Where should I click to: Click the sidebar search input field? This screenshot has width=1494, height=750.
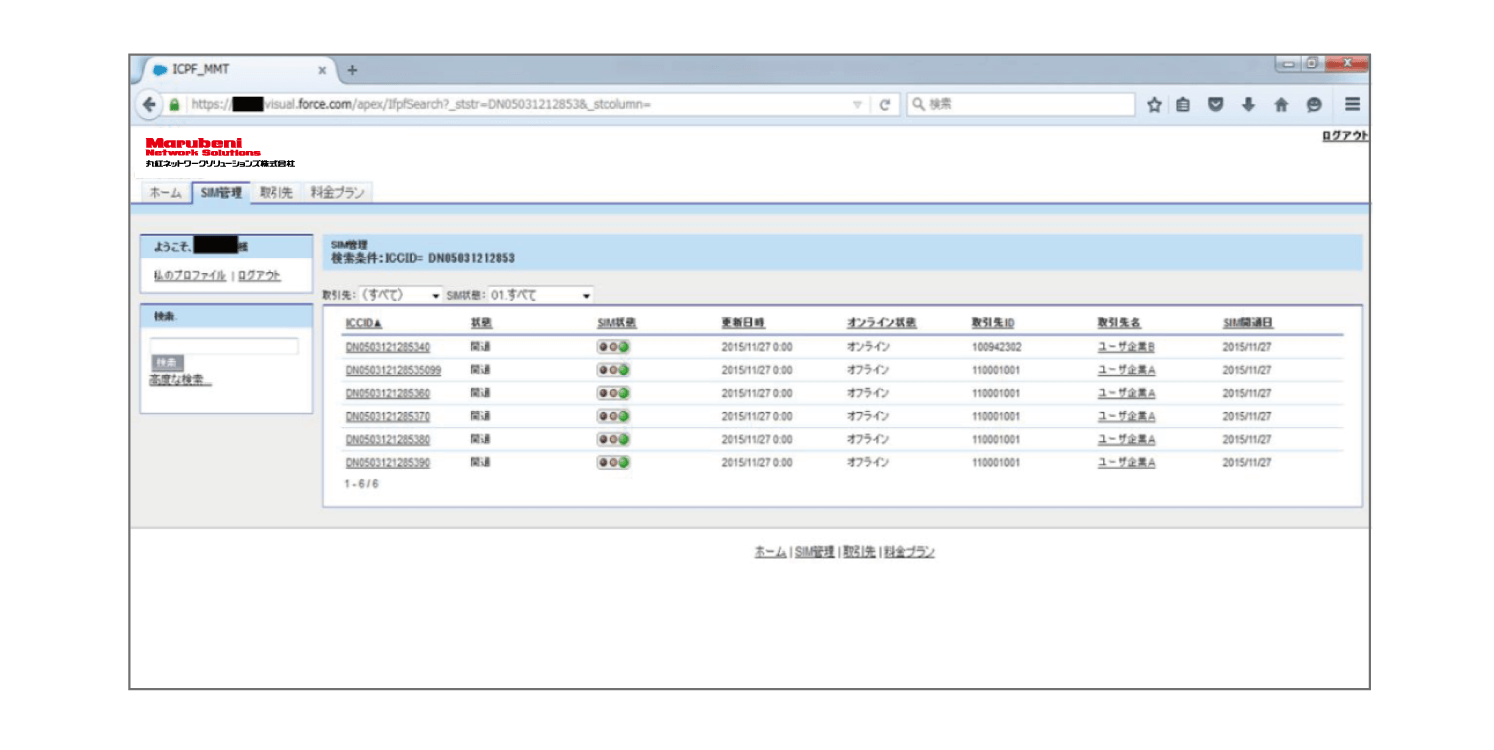point(224,346)
